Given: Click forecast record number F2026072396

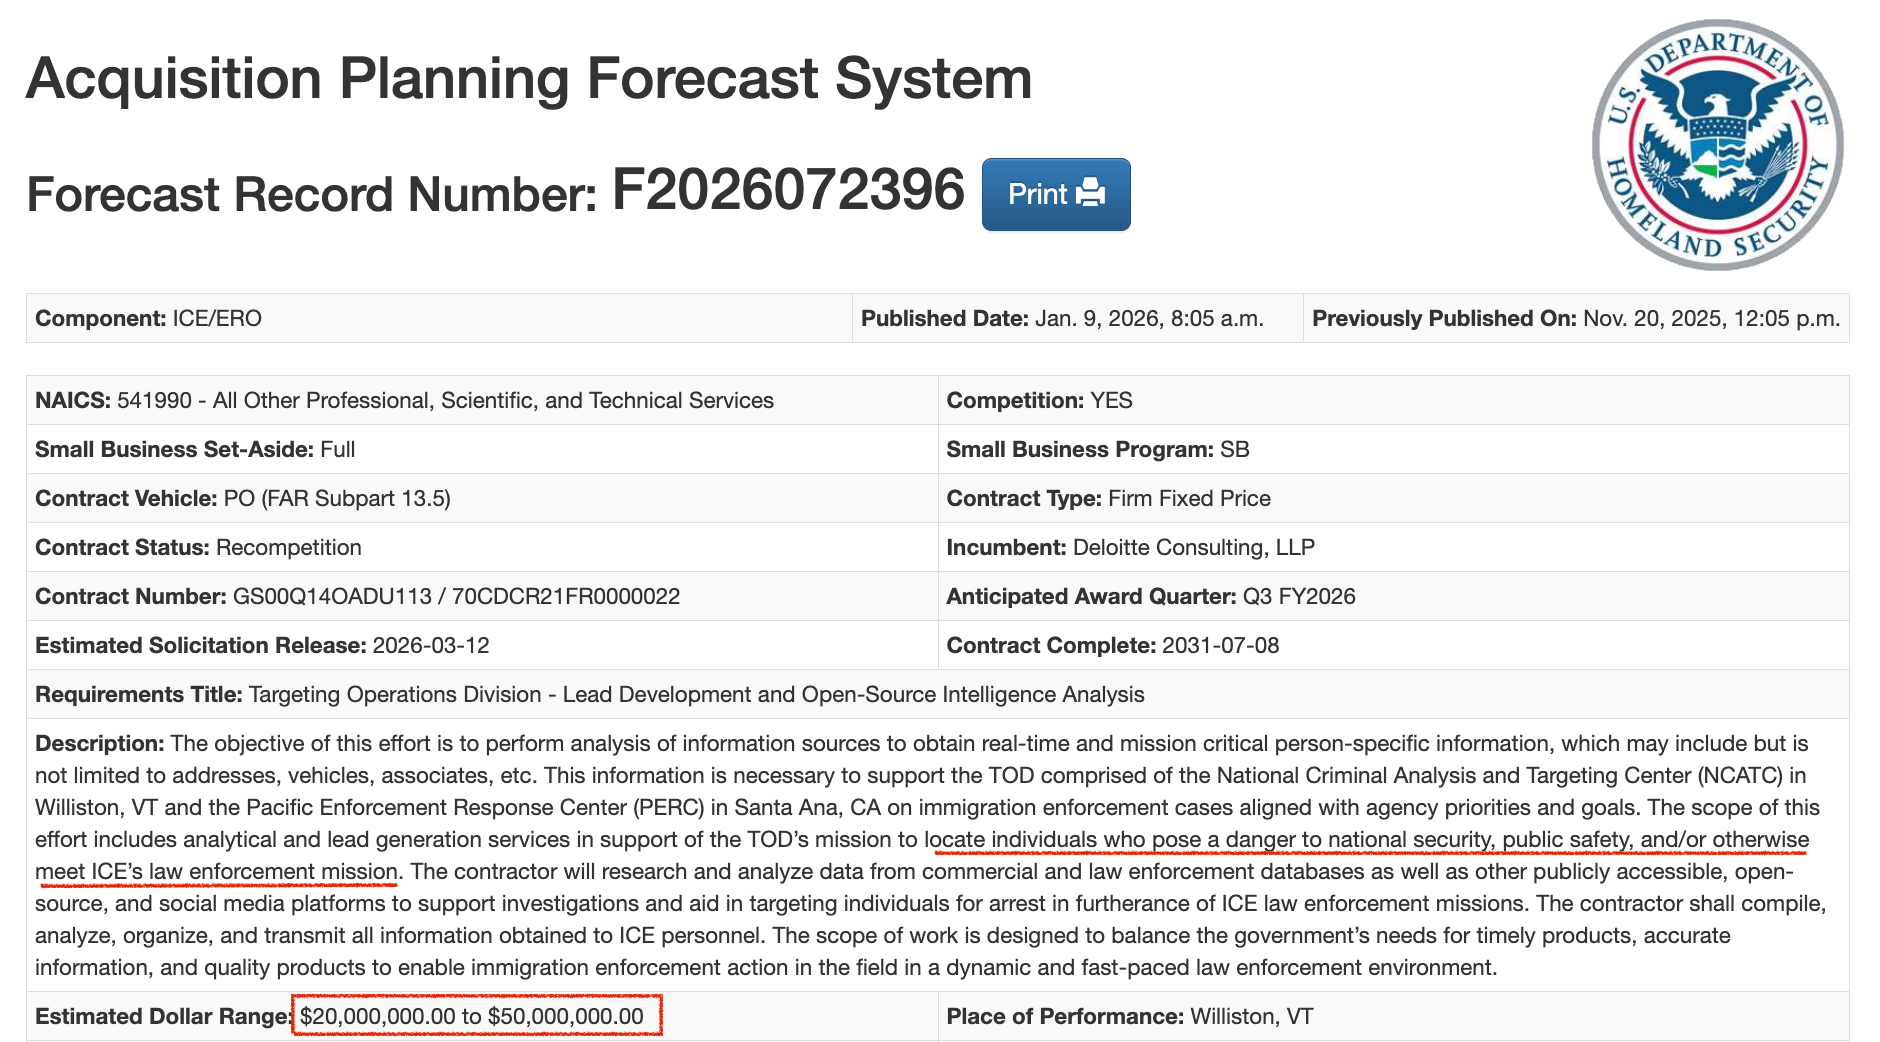Looking at the screenshot, I should pyautogui.click(x=787, y=190).
